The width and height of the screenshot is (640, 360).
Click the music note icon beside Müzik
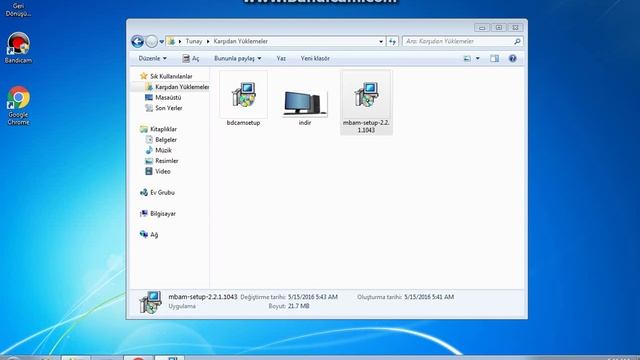(x=149, y=150)
